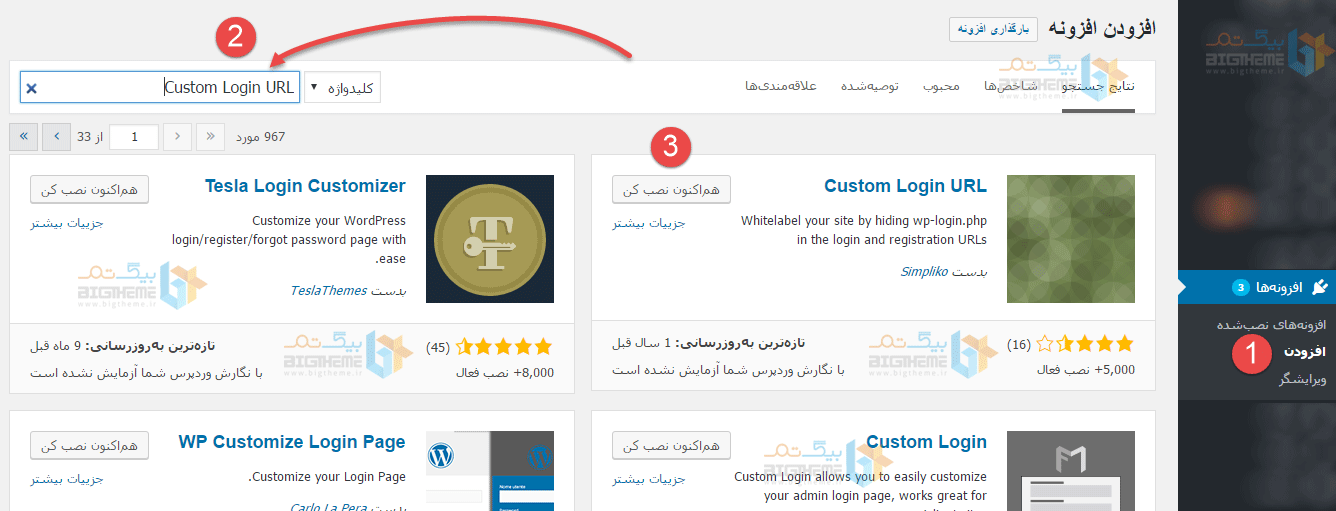Click the plugin search input field
The height and width of the screenshot is (511, 1336).
160,87
